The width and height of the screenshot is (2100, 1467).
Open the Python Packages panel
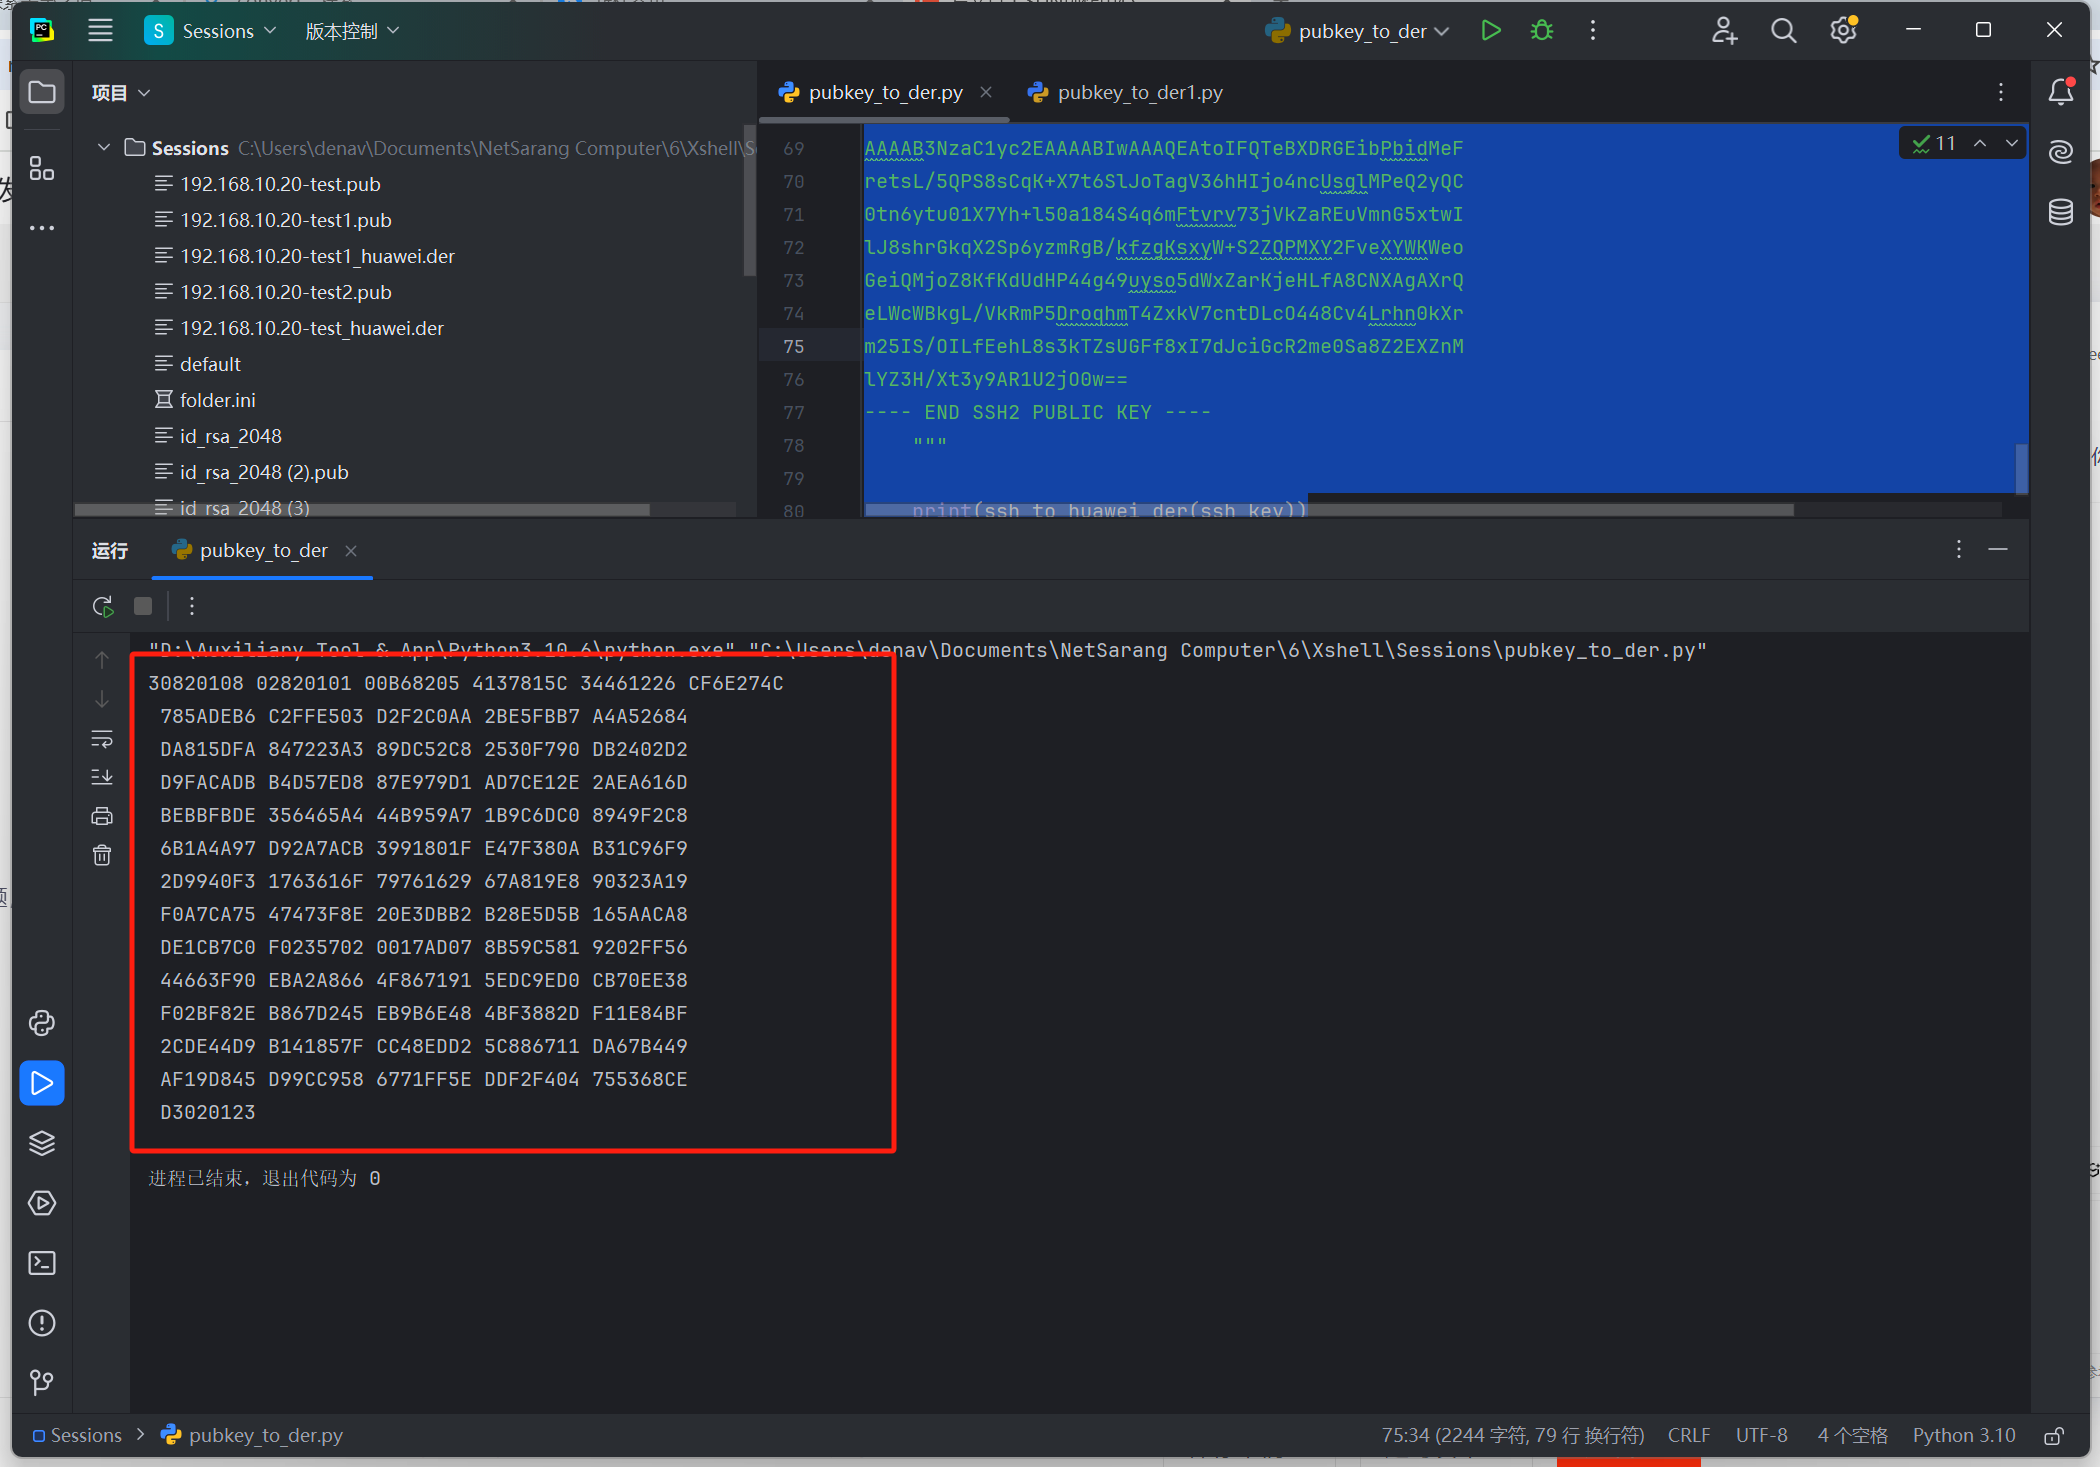42,1023
